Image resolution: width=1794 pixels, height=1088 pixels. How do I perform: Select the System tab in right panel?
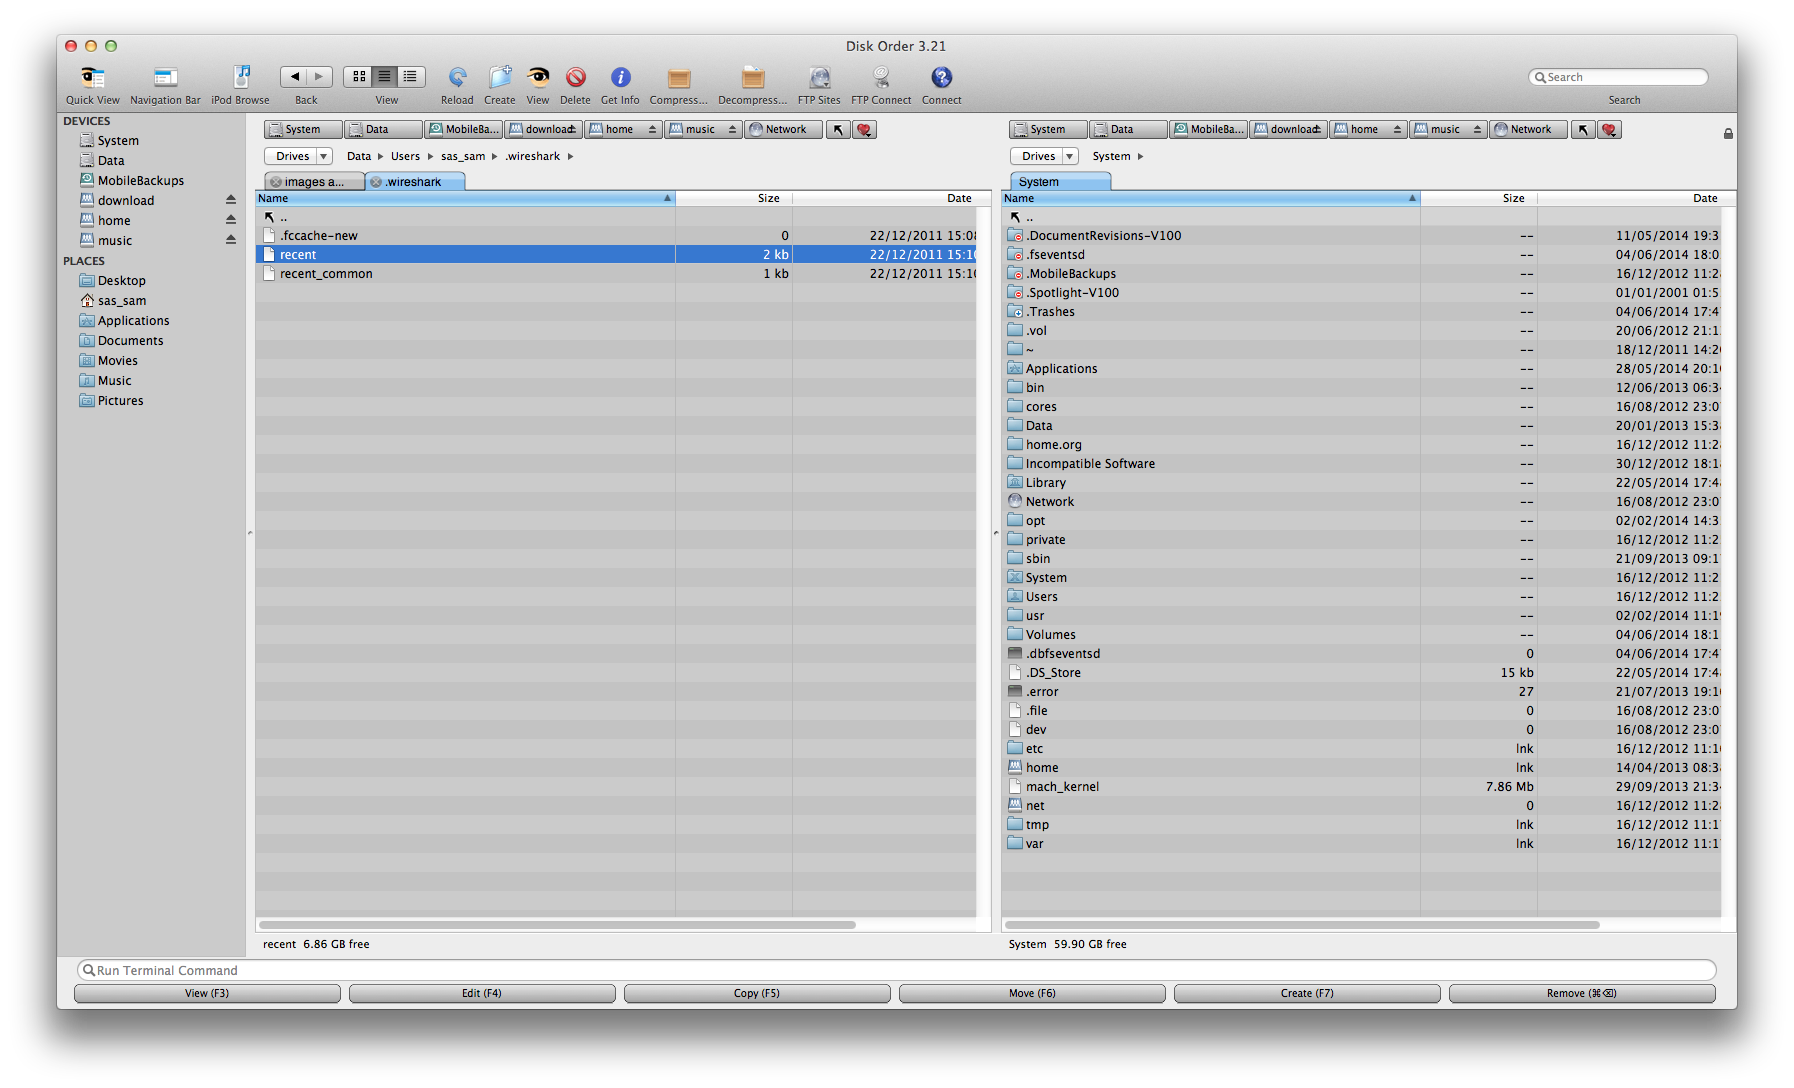pyautogui.click(x=1058, y=182)
